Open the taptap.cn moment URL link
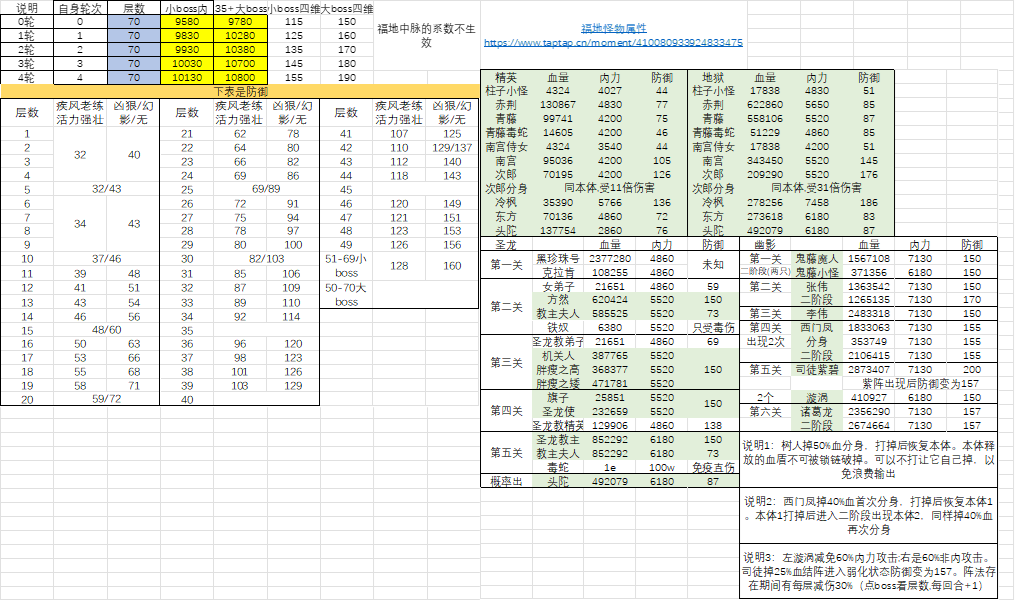 click(x=613, y=43)
